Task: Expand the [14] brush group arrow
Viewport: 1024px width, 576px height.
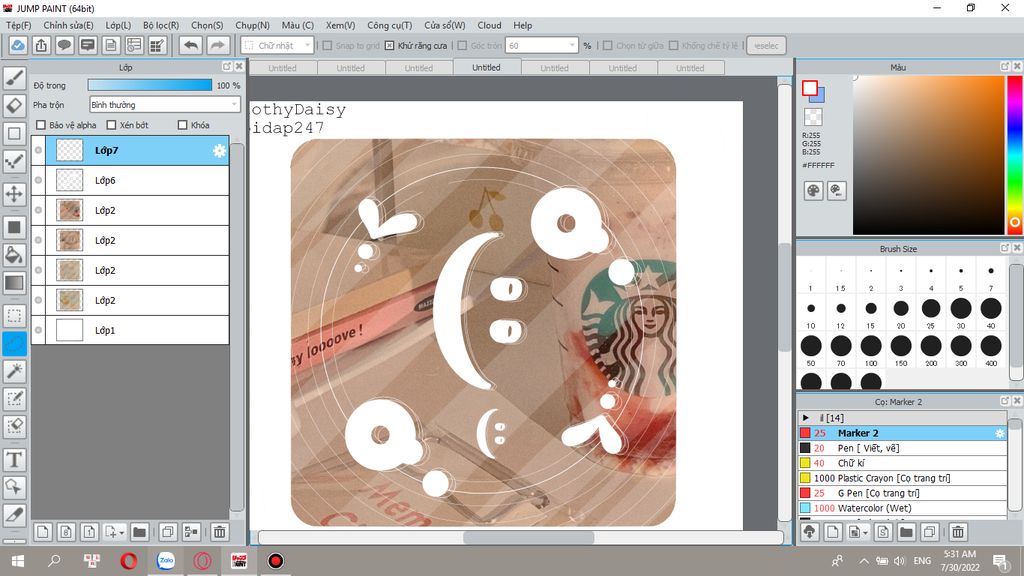Action: click(806, 418)
